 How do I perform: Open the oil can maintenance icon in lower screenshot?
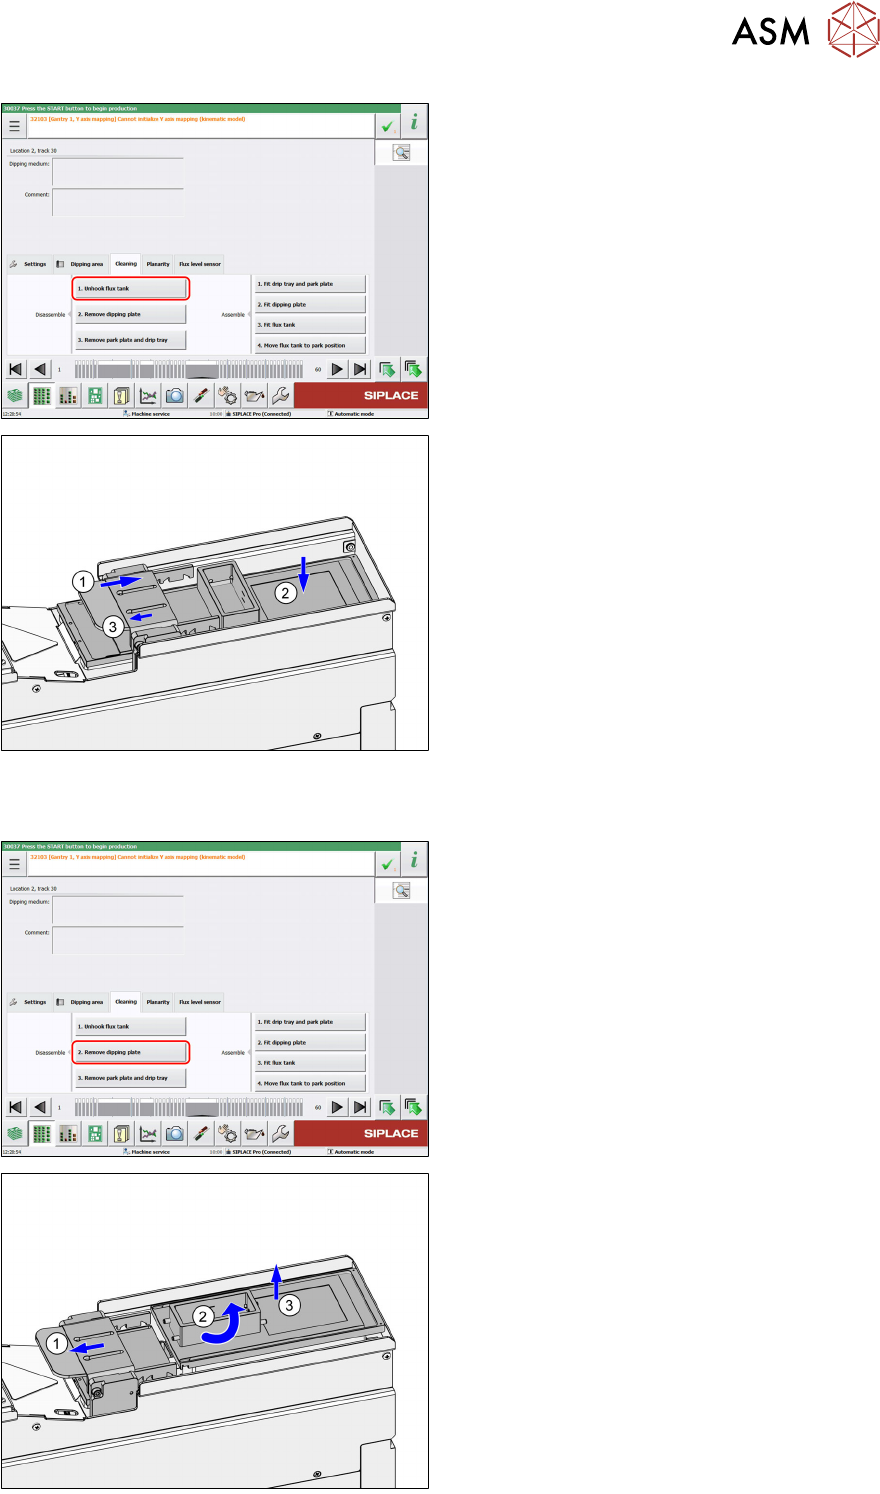tap(254, 1134)
